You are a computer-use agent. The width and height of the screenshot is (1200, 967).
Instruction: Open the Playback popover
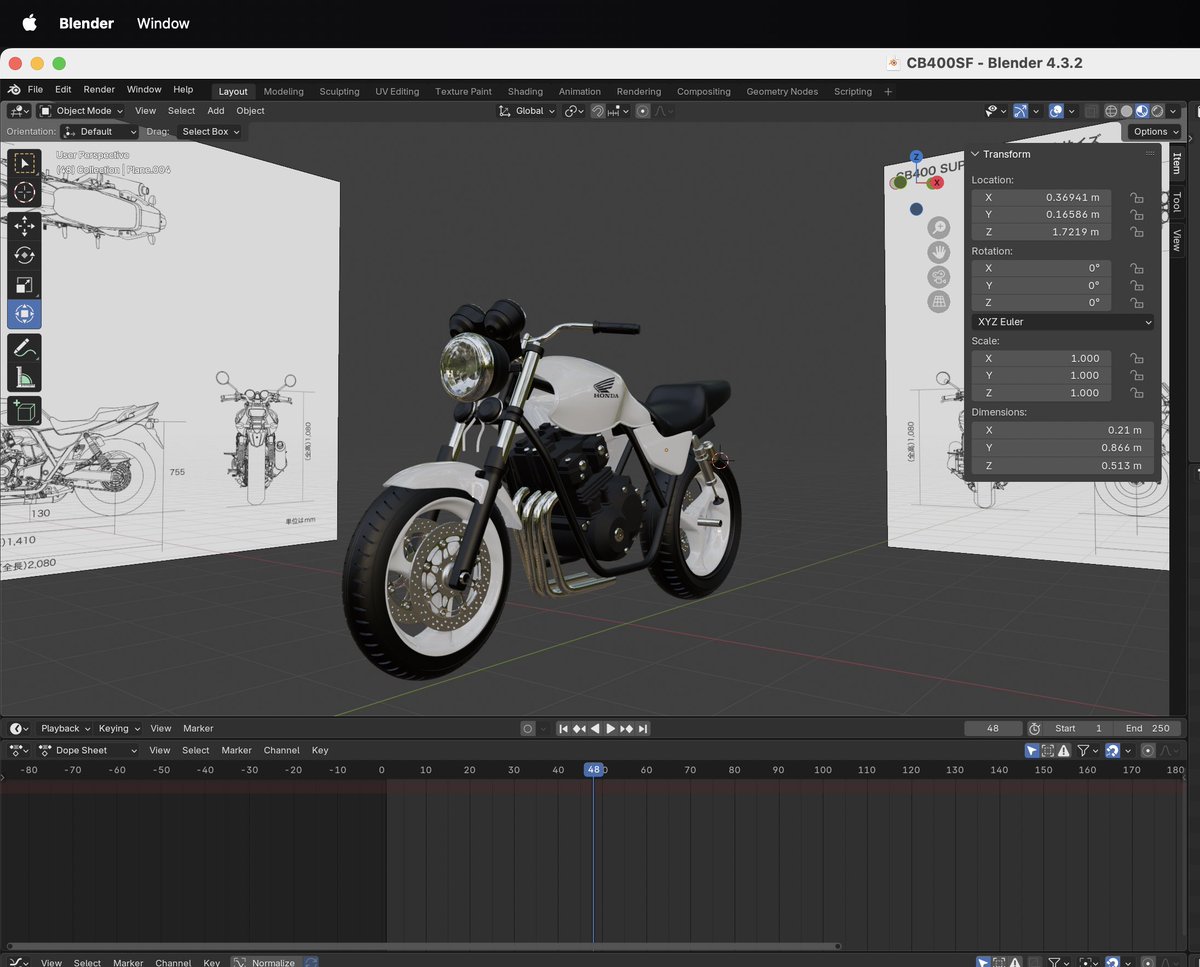click(x=65, y=729)
